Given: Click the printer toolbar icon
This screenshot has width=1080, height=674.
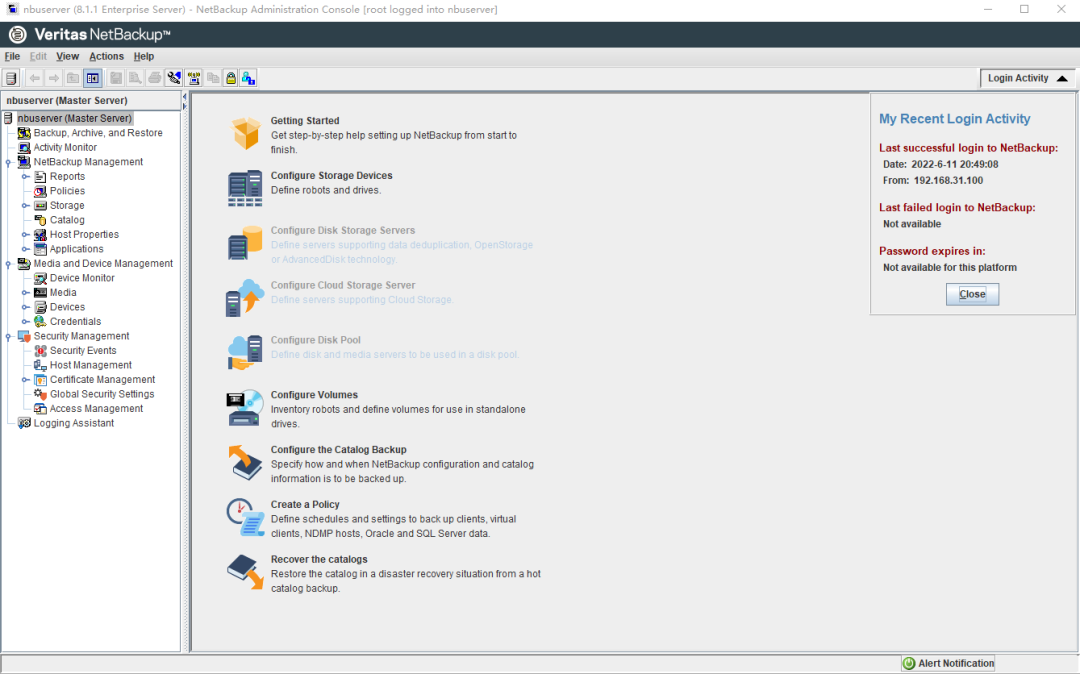Looking at the screenshot, I should click(154, 78).
